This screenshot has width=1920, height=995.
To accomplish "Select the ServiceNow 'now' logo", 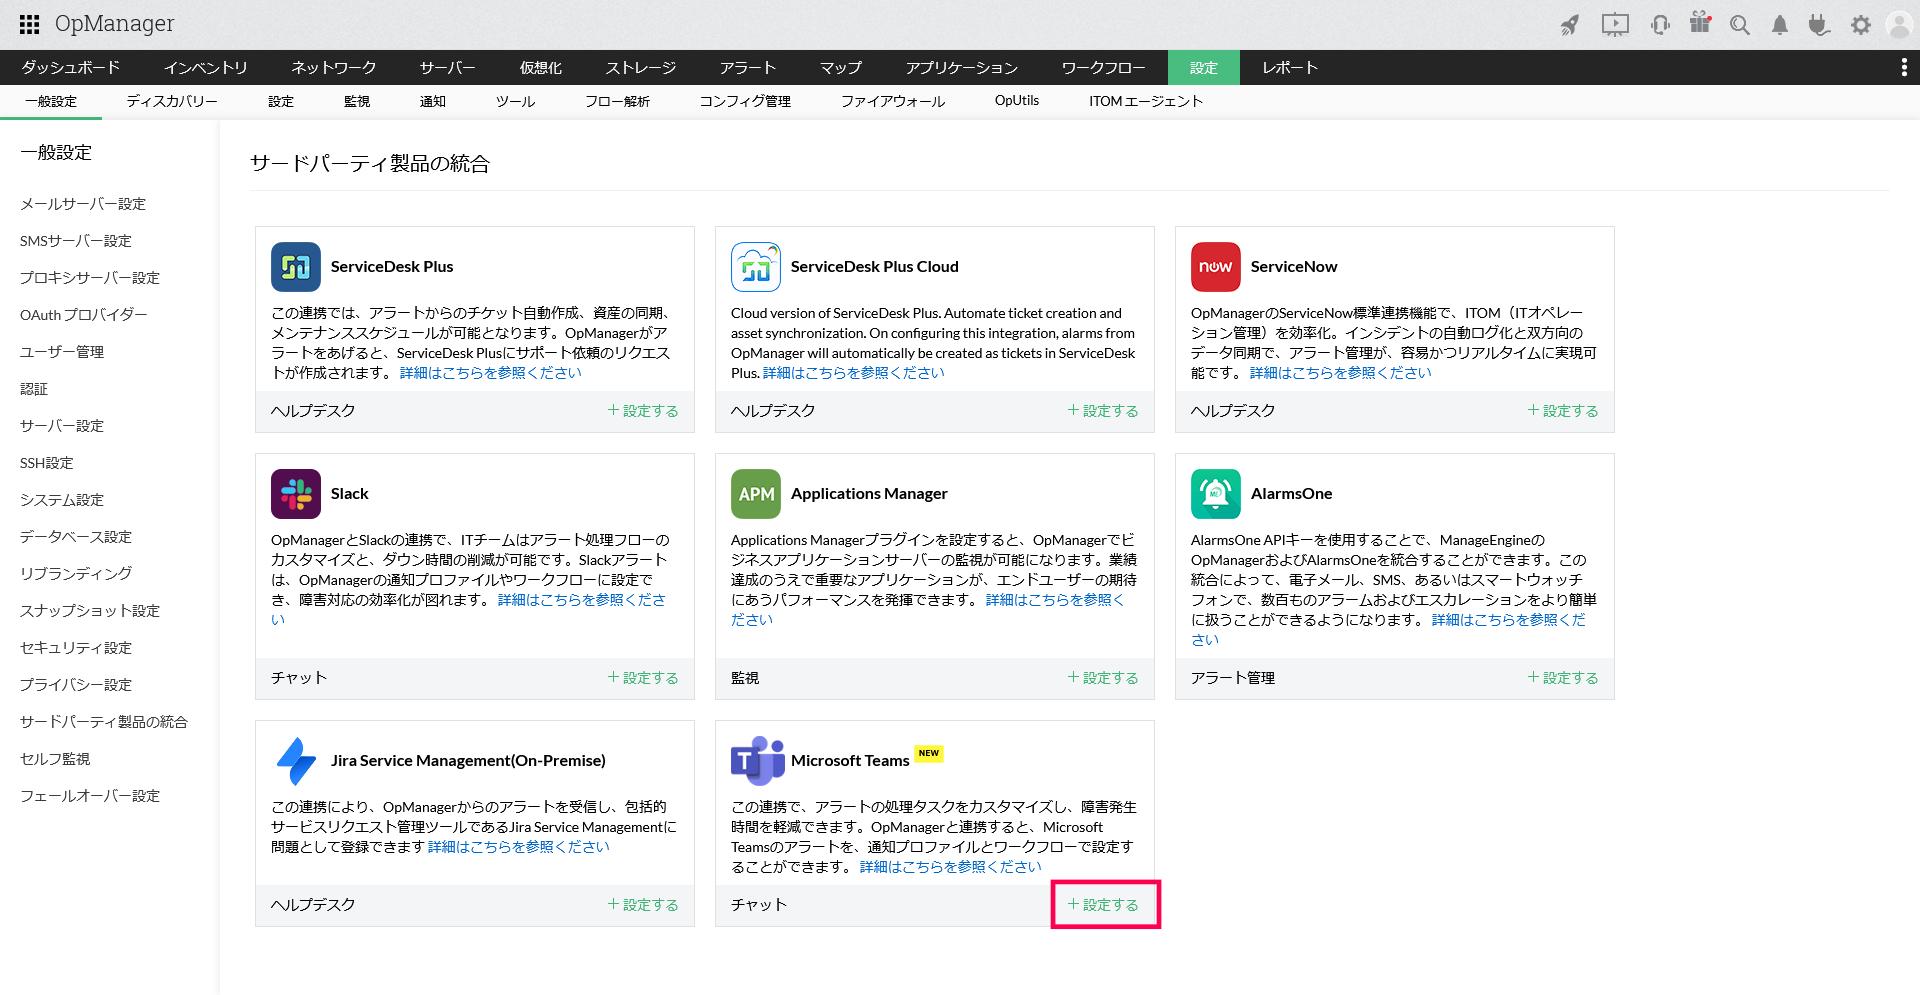I will pyautogui.click(x=1215, y=267).
